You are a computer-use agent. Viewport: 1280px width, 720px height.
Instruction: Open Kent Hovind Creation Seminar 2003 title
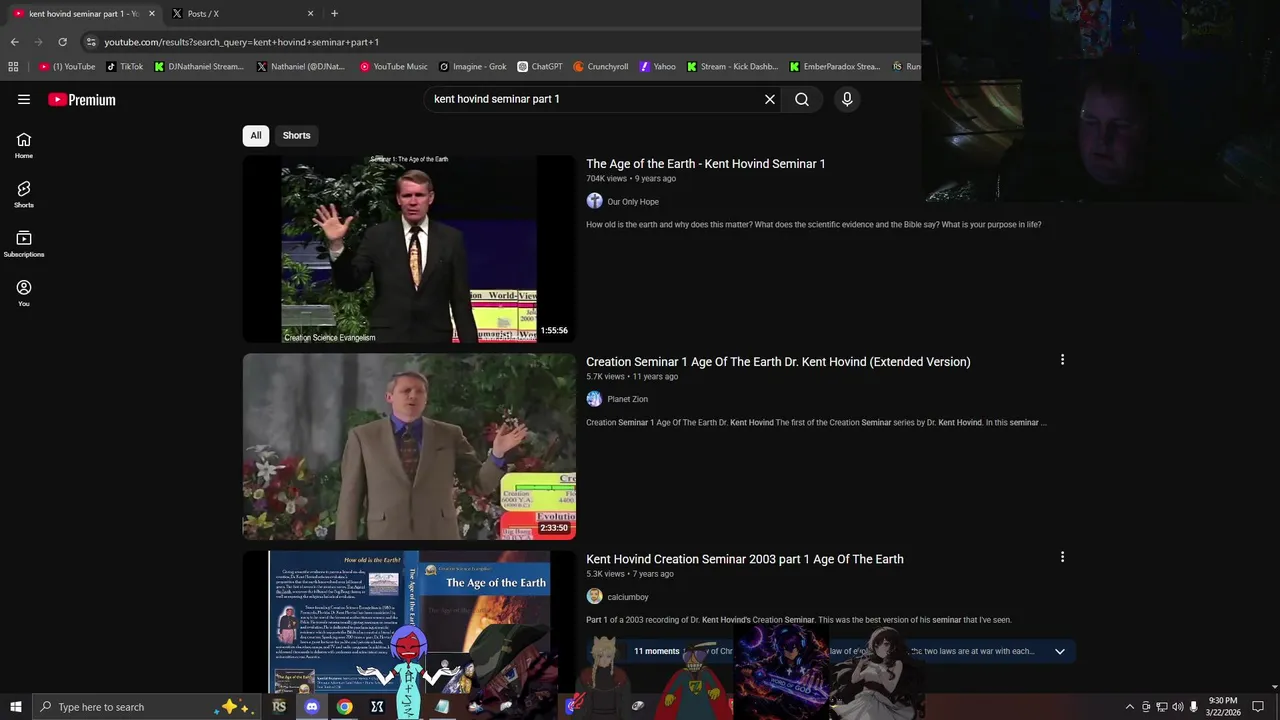coord(745,559)
